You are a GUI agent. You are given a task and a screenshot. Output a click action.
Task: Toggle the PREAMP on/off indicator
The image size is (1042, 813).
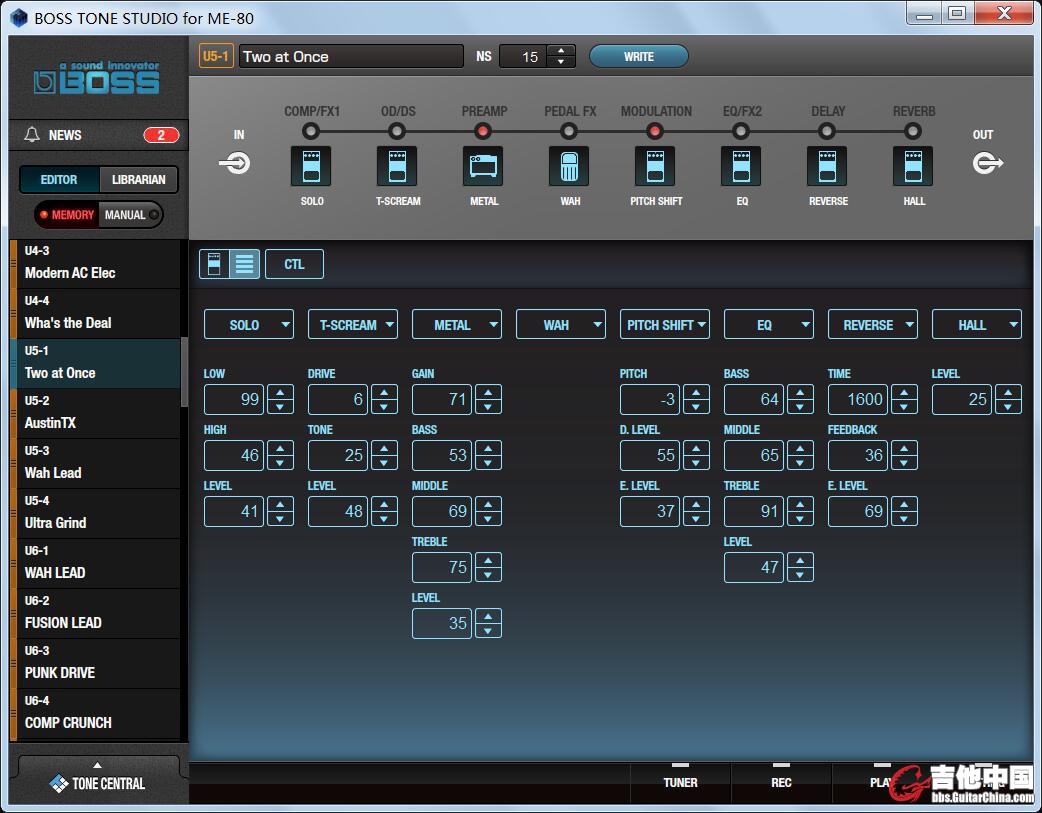(x=483, y=131)
